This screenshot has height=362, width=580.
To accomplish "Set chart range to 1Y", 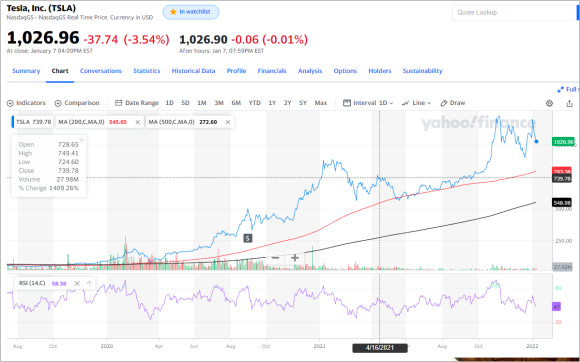I will pos(272,103).
